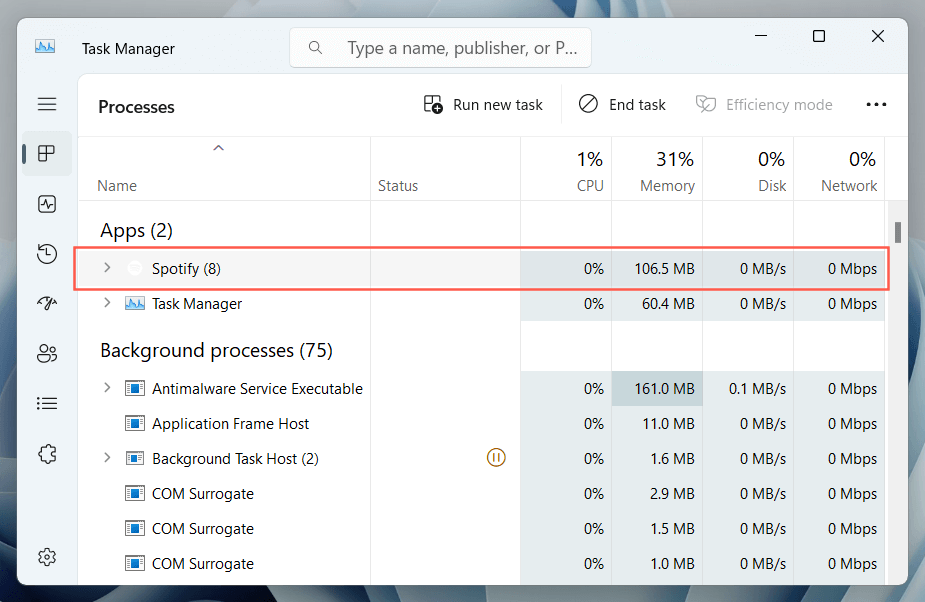The width and height of the screenshot is (925, 602).
Task: Expand the Spotify process group
Action: coord(107,268)
